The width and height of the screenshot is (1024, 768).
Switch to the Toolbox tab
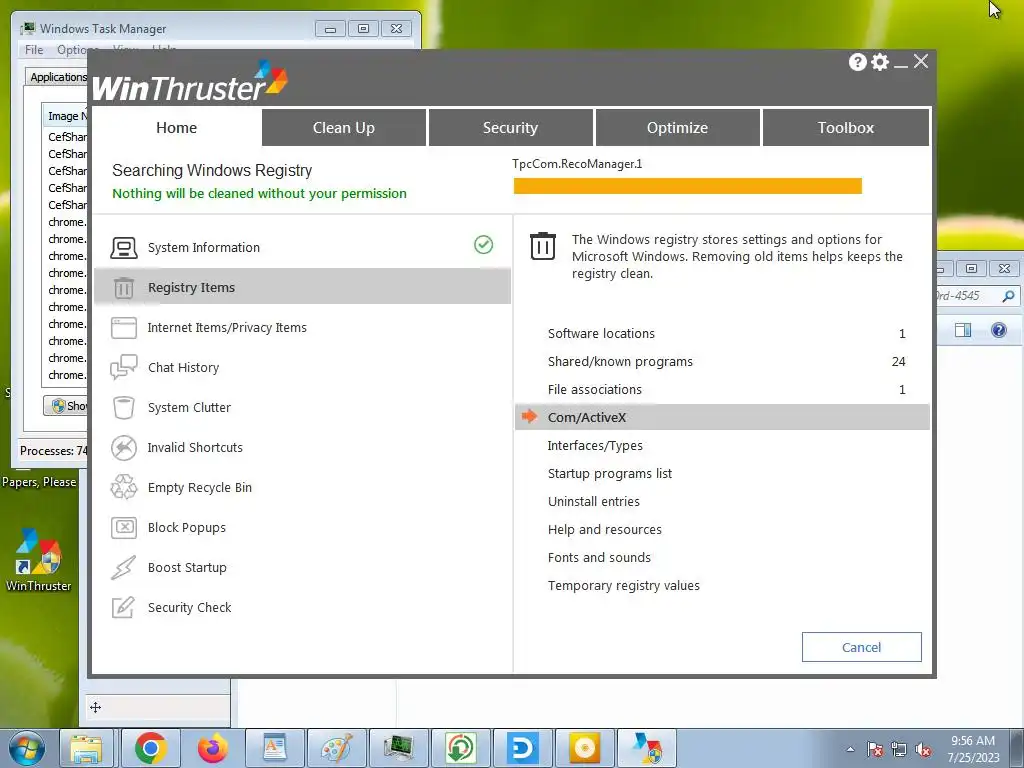pyautogui.click(x=846, y=127)
